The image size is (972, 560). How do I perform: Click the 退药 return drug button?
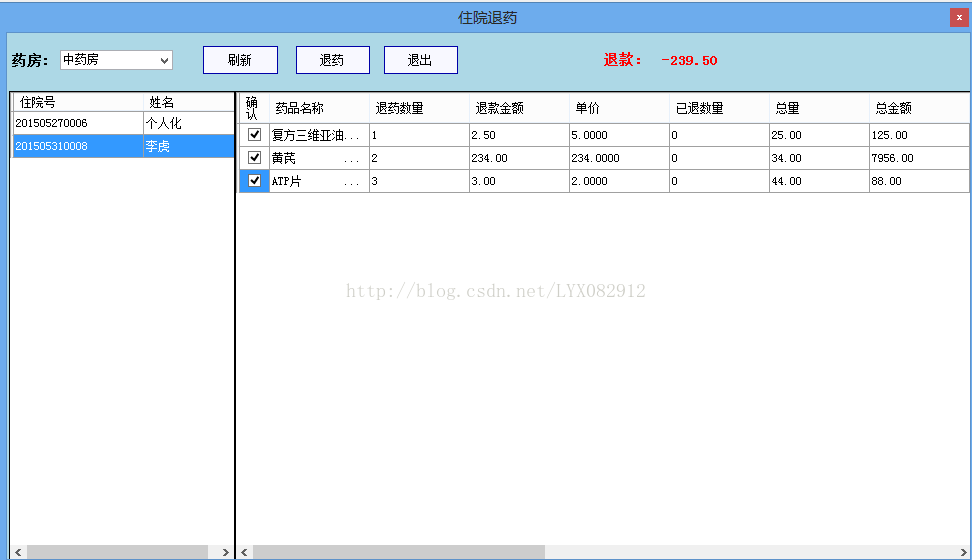(332, 60)
